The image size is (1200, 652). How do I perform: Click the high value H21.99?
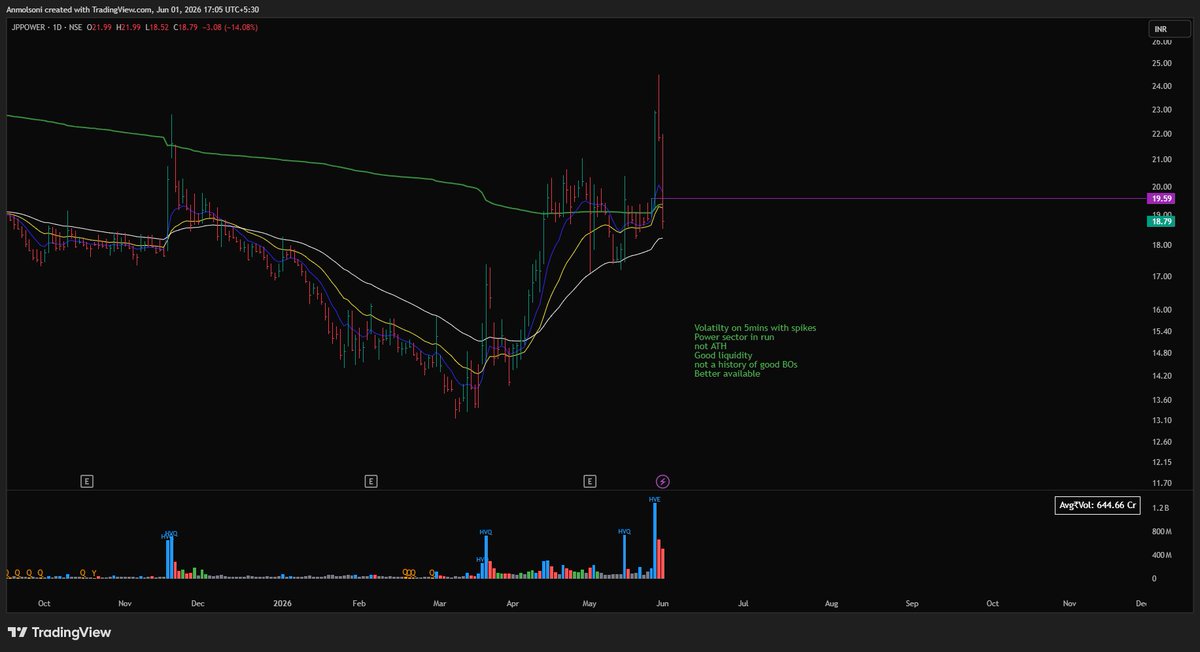(x=130, y=27)
